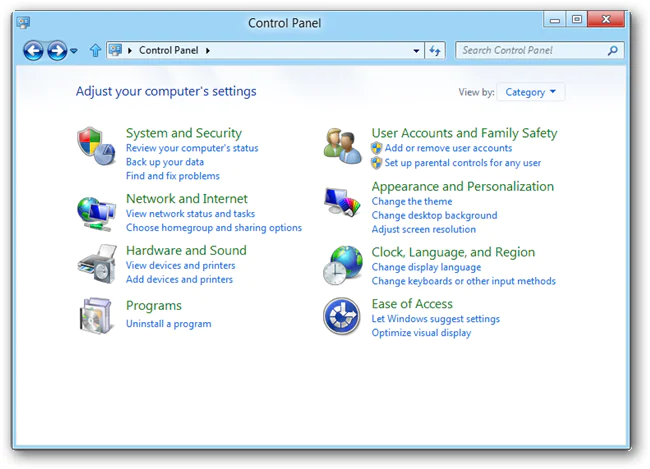Open the Clock, Language, and Region globe icon
The image size is (650, 469).
[x=343, y=265]
